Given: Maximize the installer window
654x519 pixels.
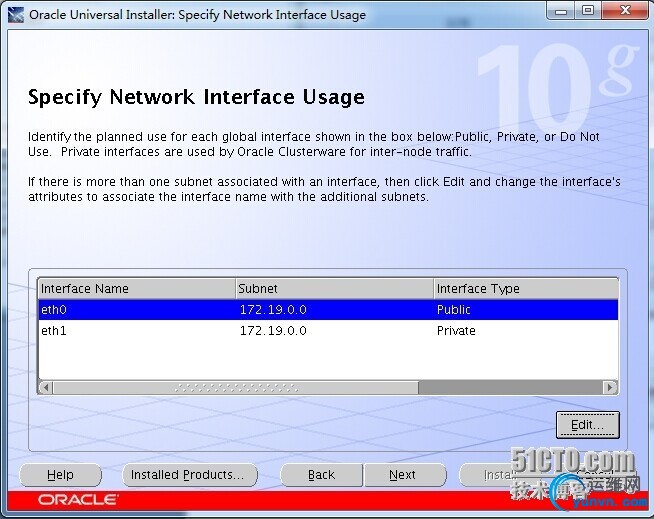Looking at the screenshot, I should [588, 10].
